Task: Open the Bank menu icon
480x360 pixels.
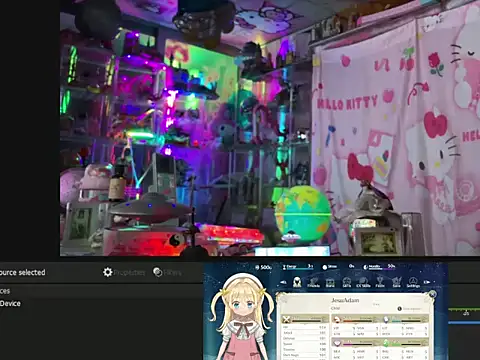Action: [x=330, y=283]
